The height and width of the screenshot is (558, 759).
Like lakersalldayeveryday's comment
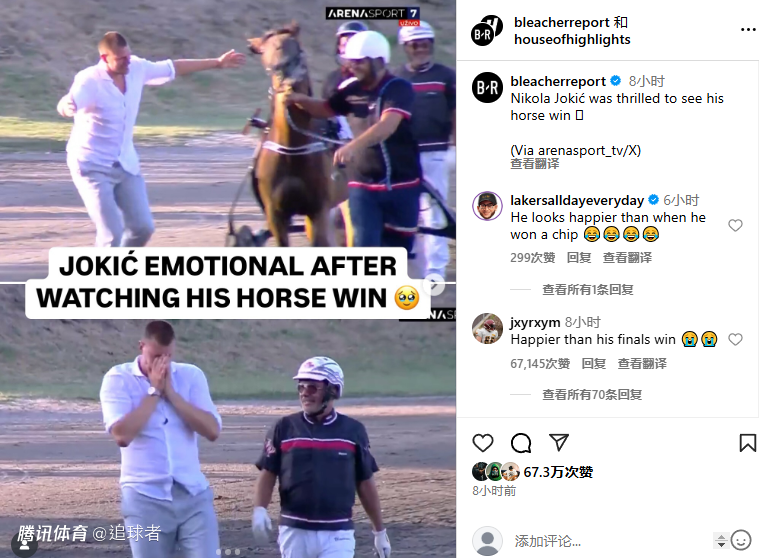click(x=735, y=226)
